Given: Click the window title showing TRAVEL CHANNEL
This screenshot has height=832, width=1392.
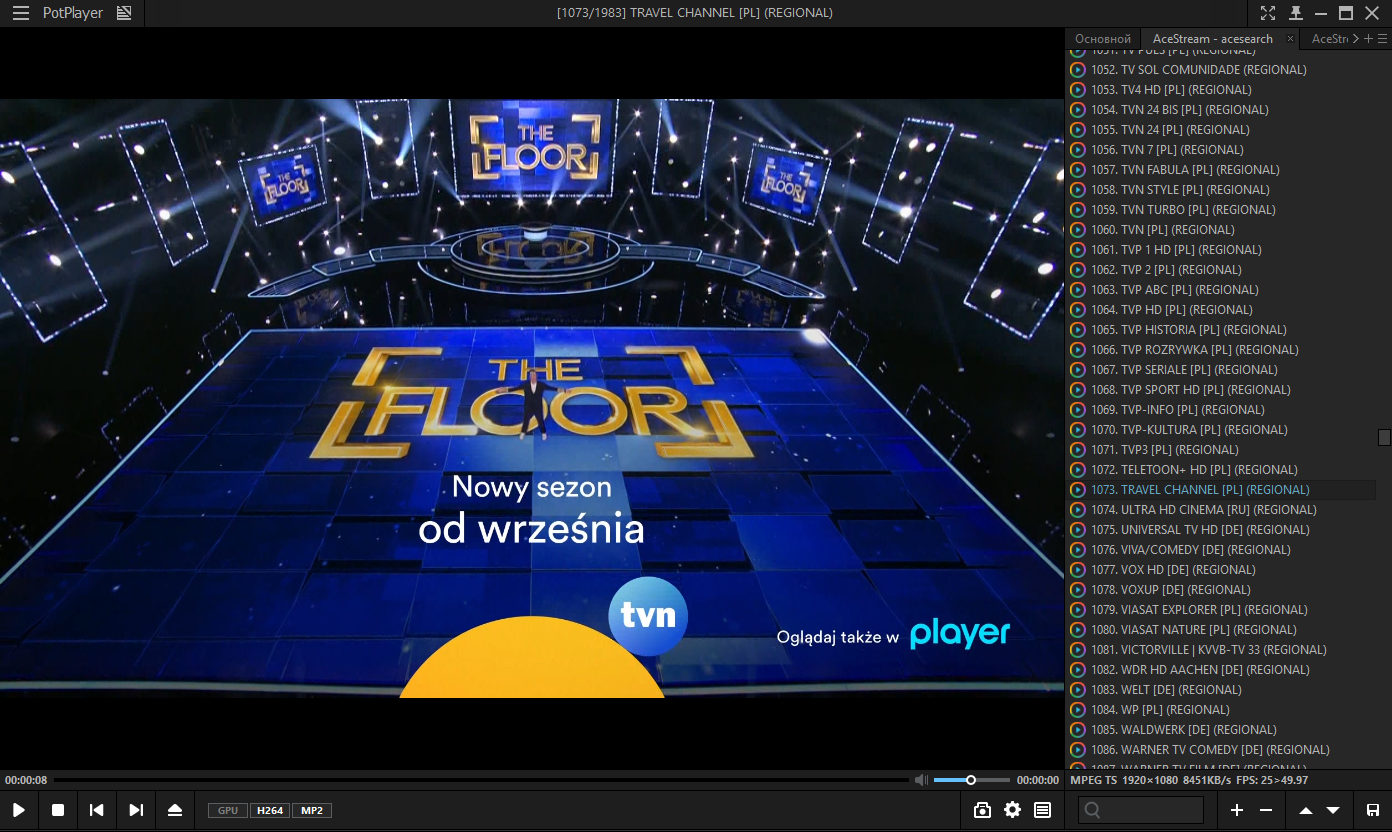Looking at the screenshot, I should [x=695, y=13].
